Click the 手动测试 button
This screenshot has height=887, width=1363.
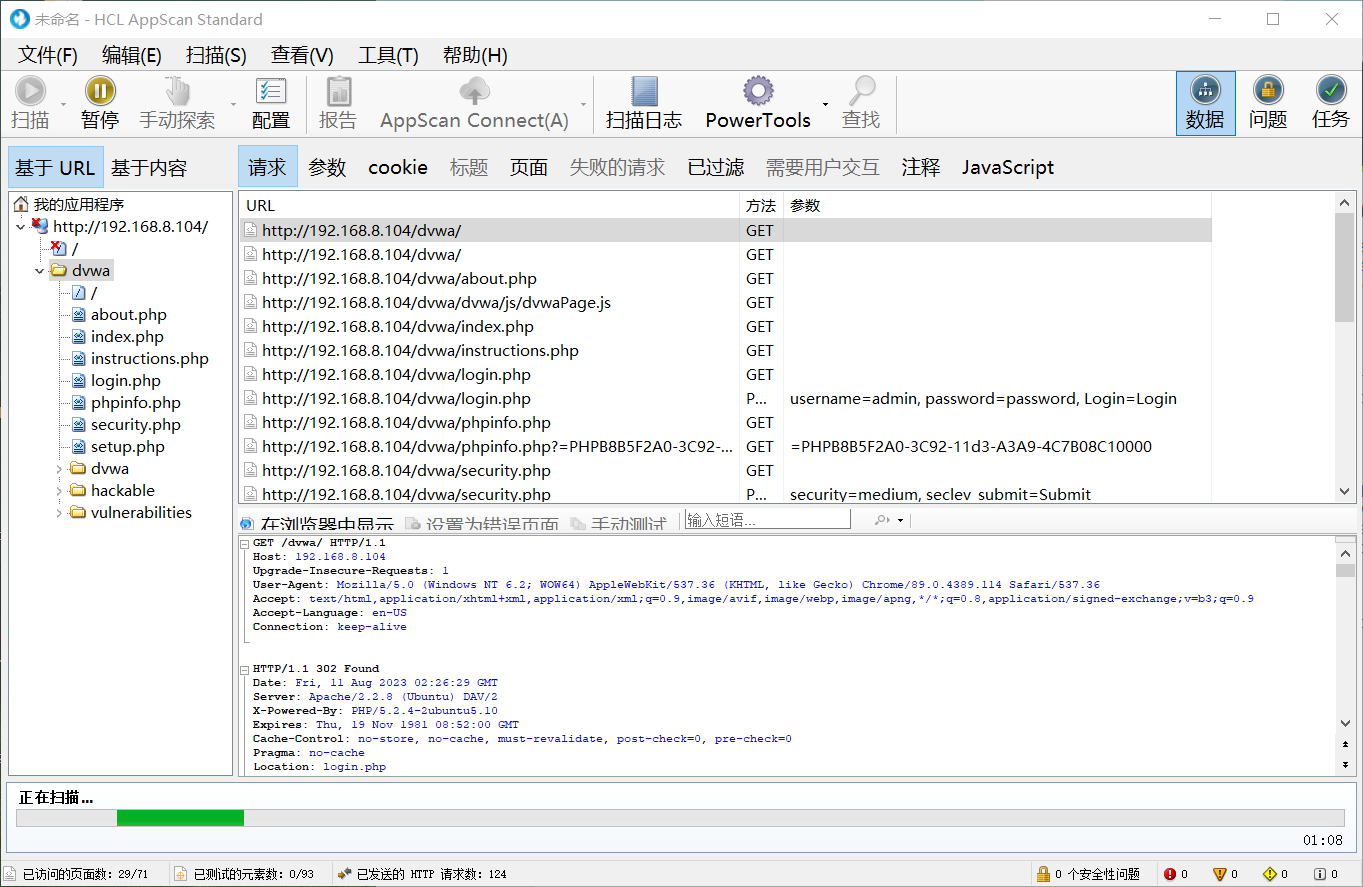coord(618,523)
